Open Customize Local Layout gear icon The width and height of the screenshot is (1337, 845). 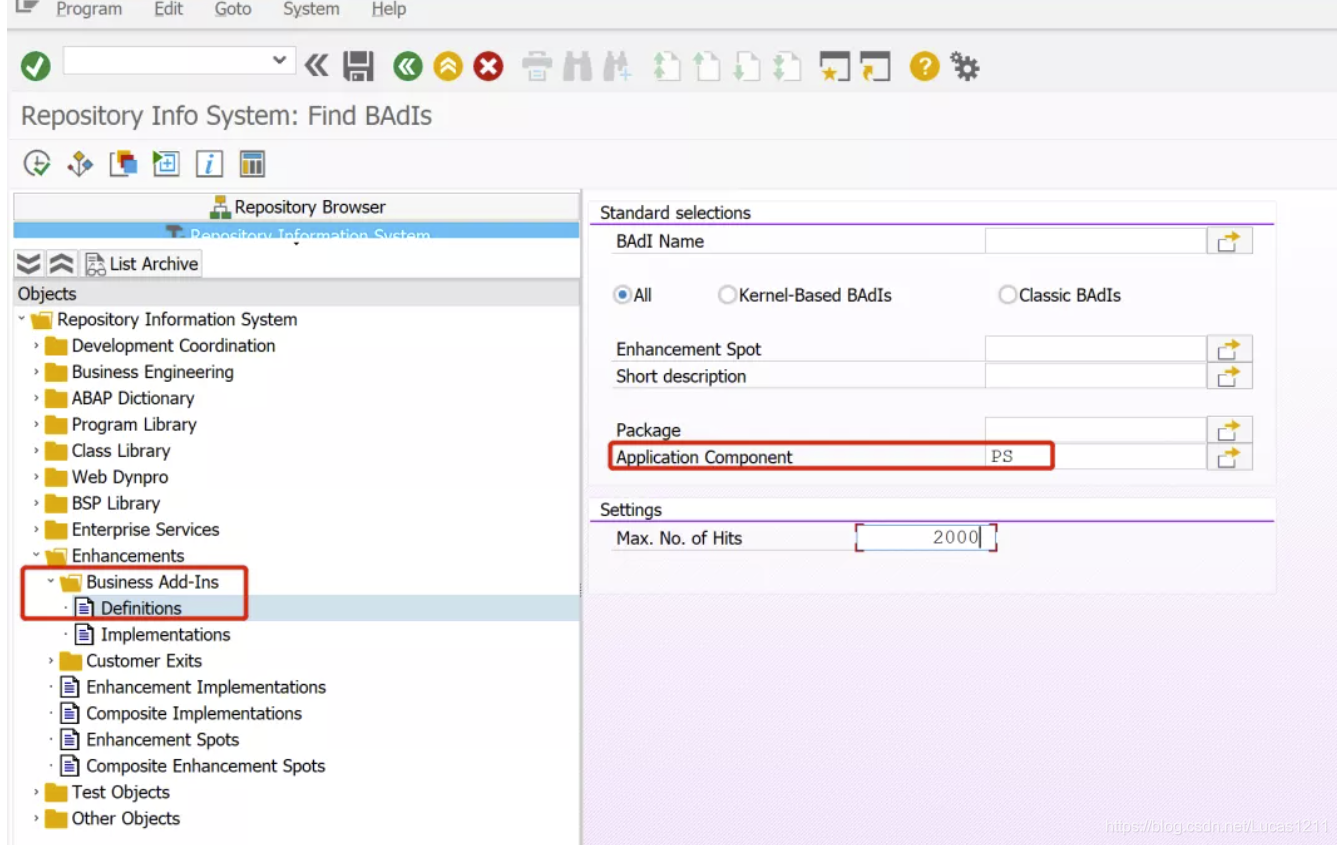[x=964, y=67]
